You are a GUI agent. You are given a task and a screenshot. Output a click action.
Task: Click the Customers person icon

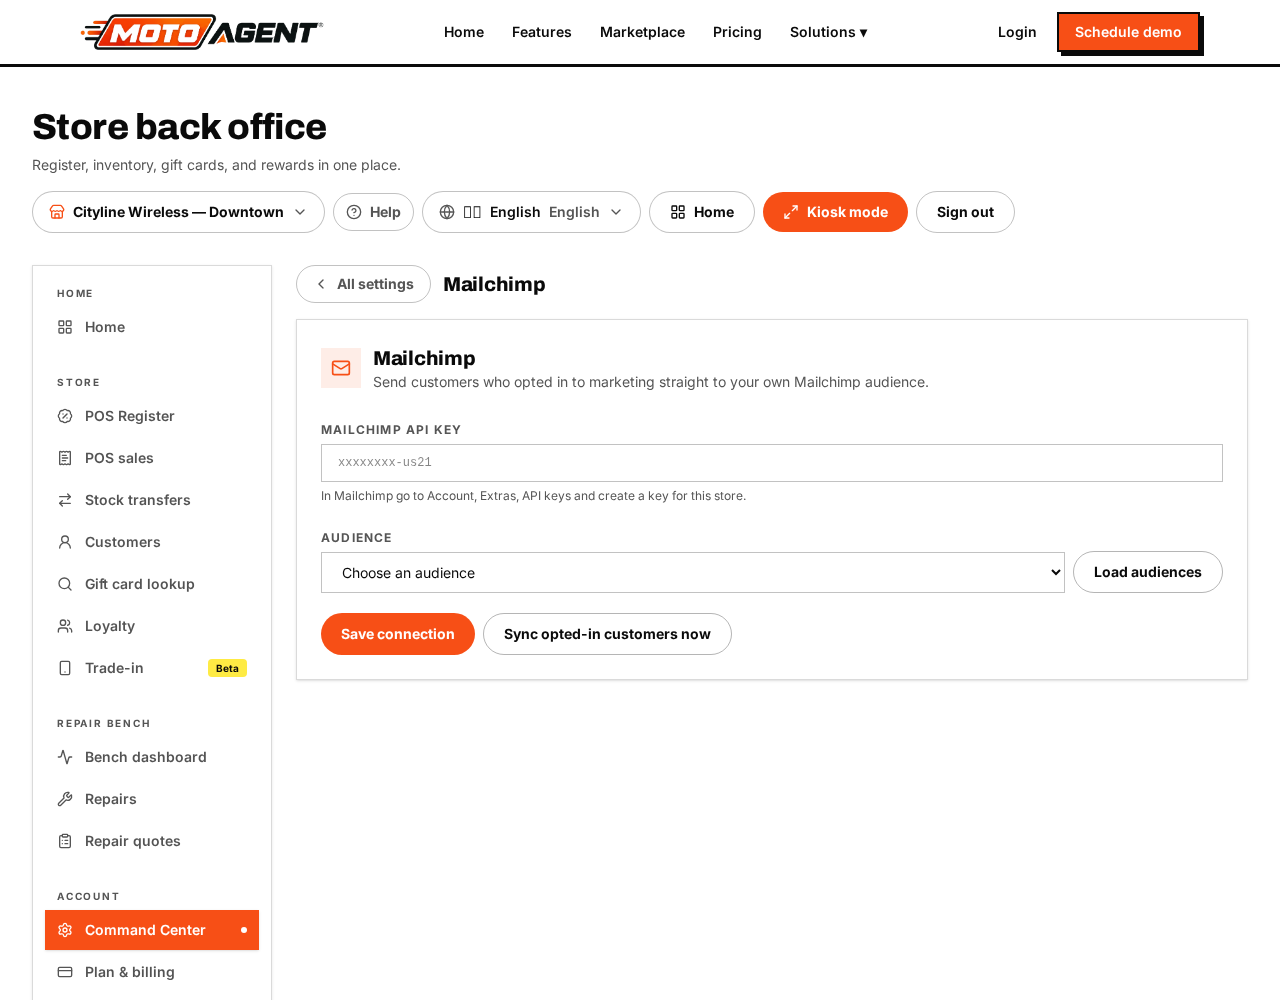[x=65, y=542]
